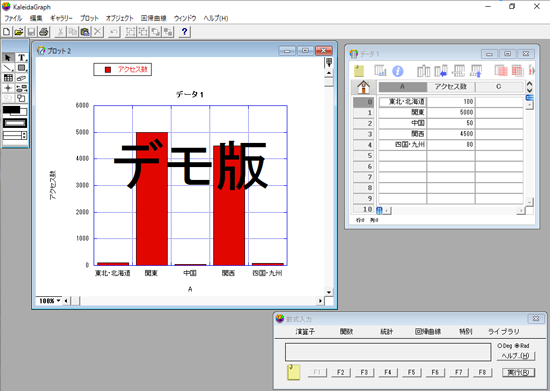Click the Print toolbar icon
This screenshot has width=550, height=391.
43,32
